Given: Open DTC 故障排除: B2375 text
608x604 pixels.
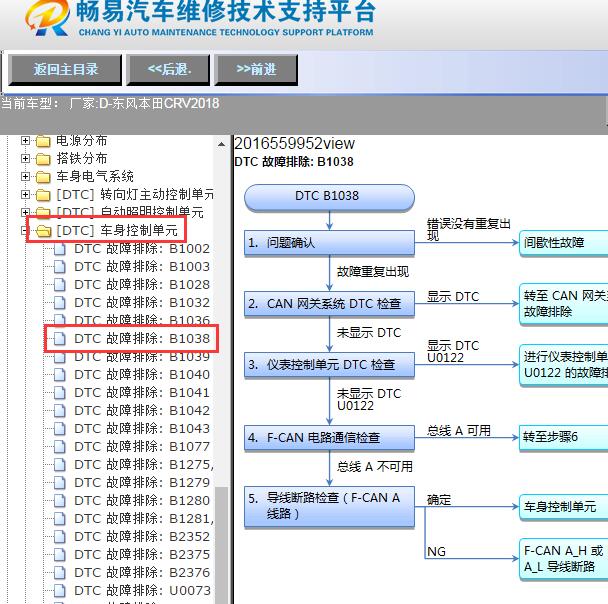Looking at the screenshot, I should (x=142, y=554).
